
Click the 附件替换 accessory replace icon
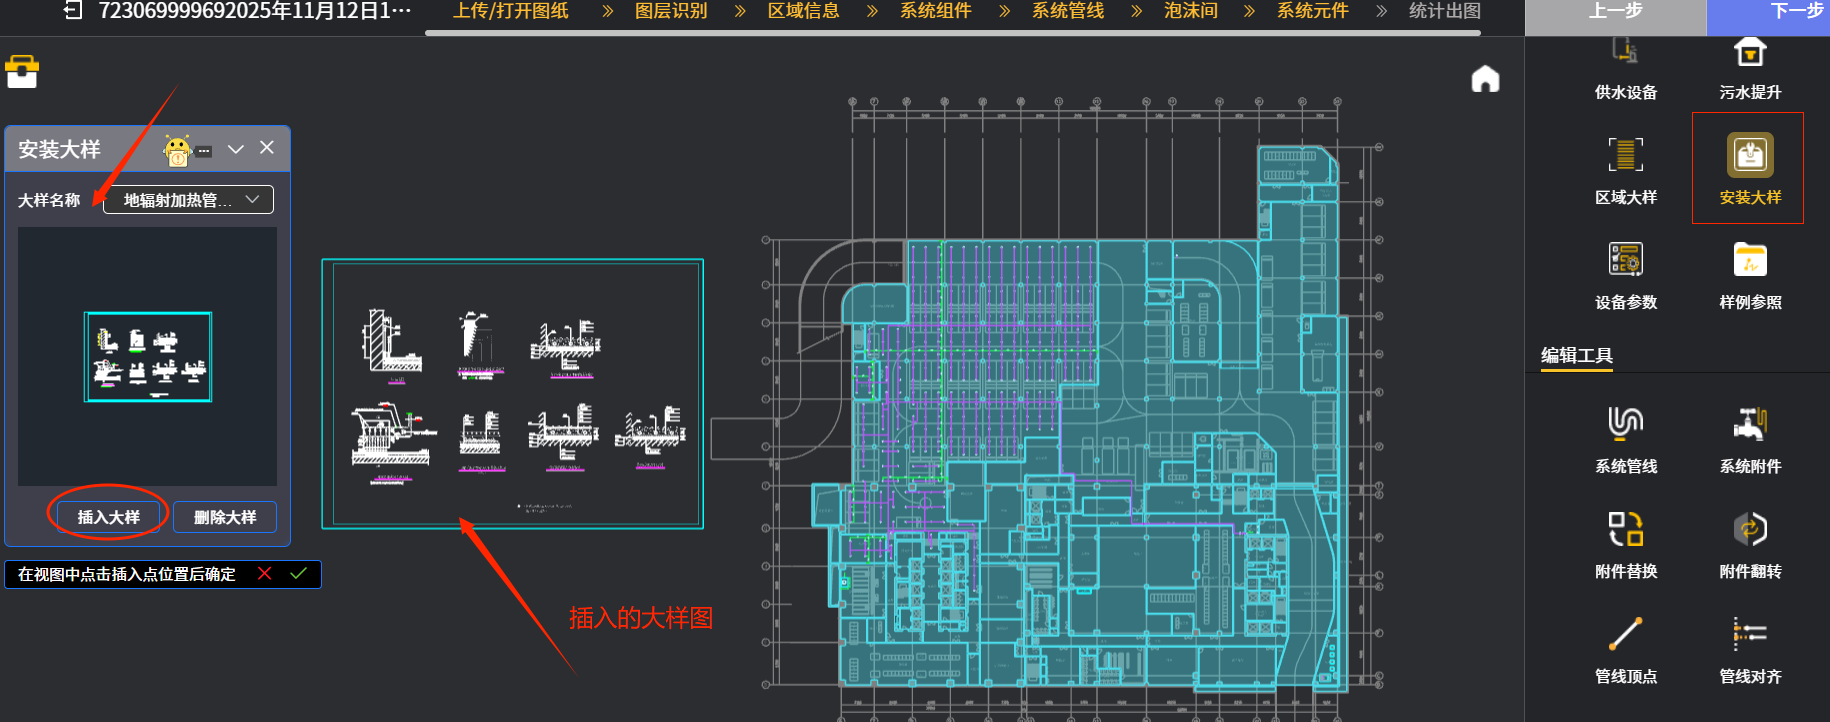point(1625,529)
